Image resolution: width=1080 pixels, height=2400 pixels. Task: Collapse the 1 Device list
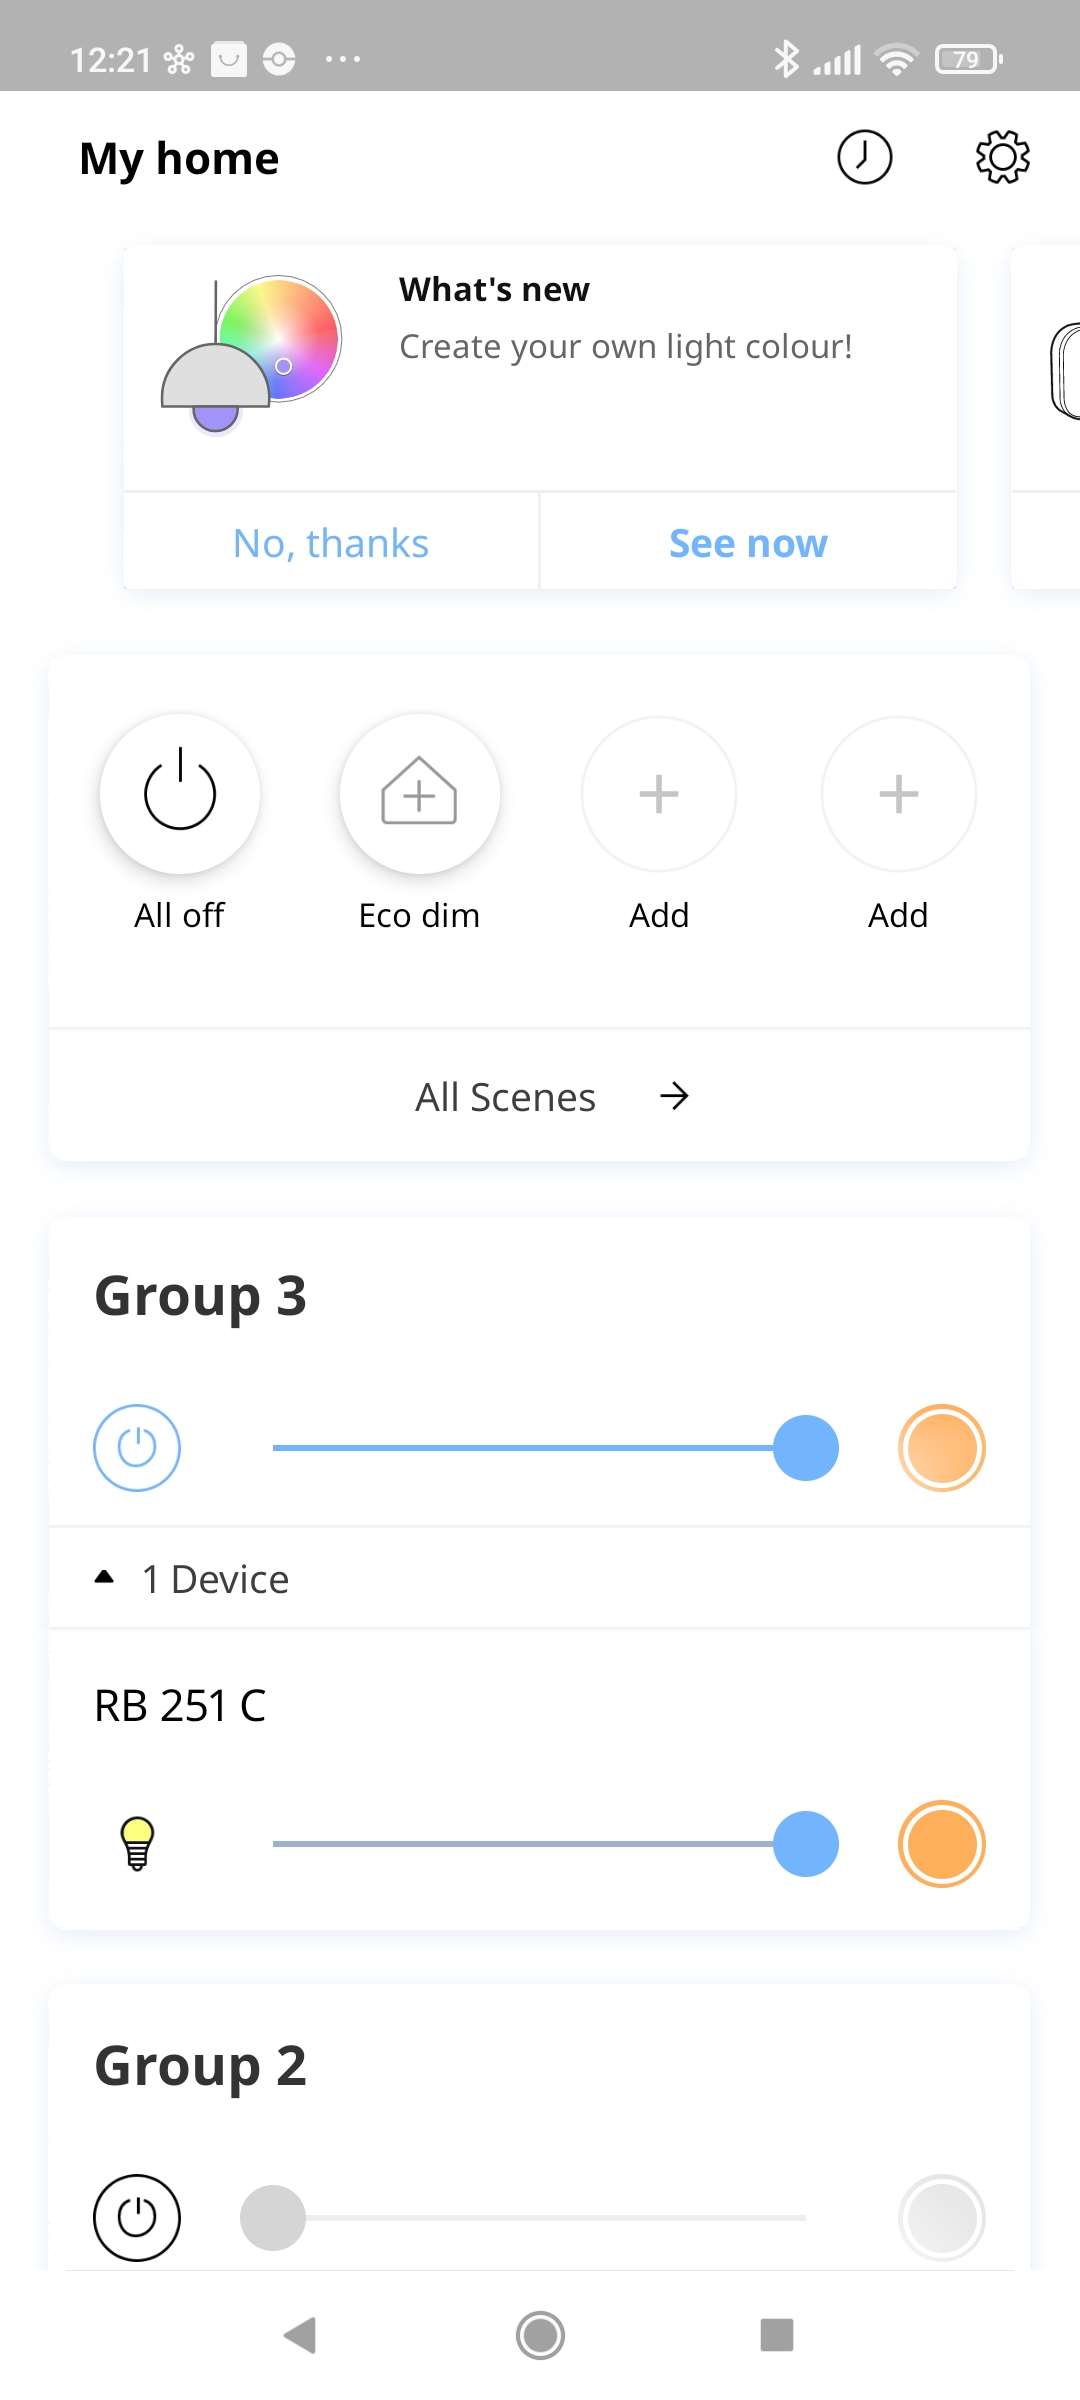coord(104,1578)
